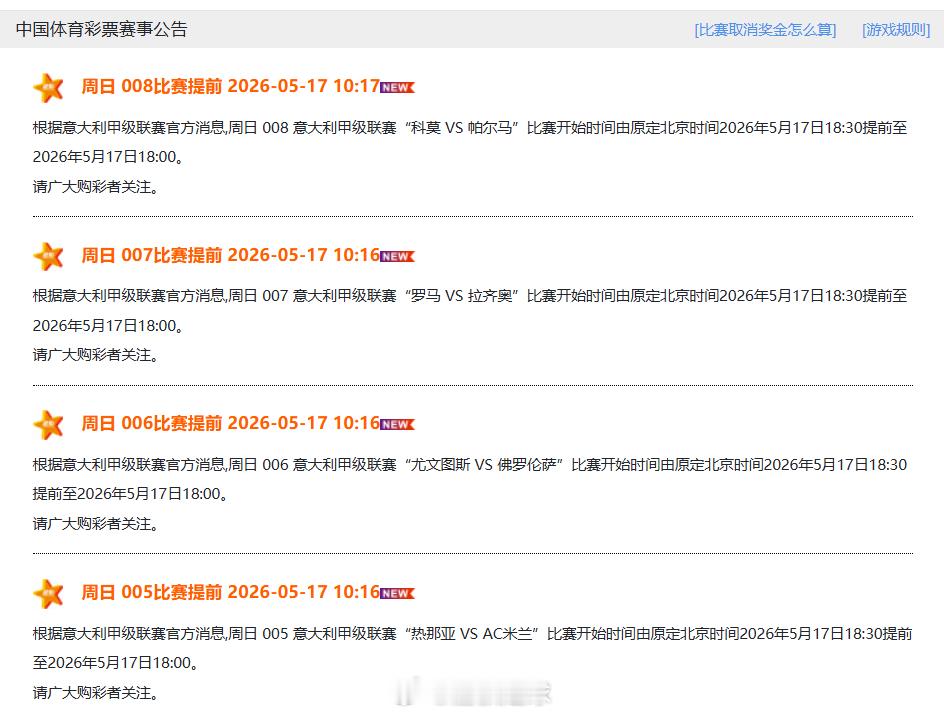Screen dimensions: 944x715
Task: Click the 中国体育彩票赛事公告 header title
Action: pos(102,29)
